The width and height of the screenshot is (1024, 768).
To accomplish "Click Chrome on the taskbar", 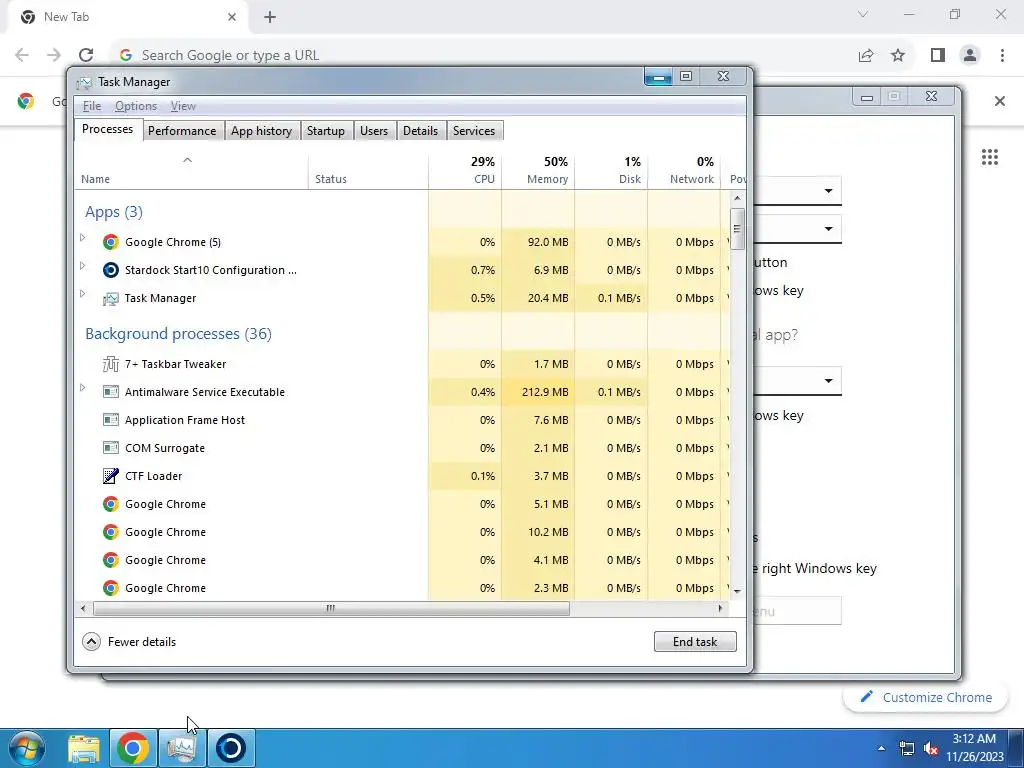I will point(133,748).
